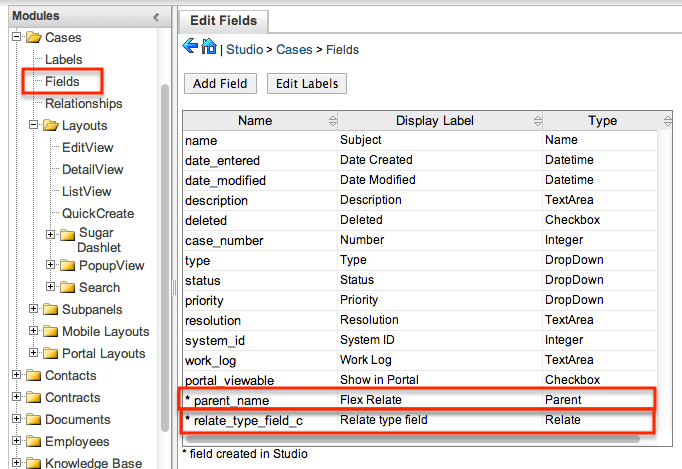Select the Edit Fields tab
The width and height of the screenshot is (682, 469).
pyautogui.click(x=225, y=20)
